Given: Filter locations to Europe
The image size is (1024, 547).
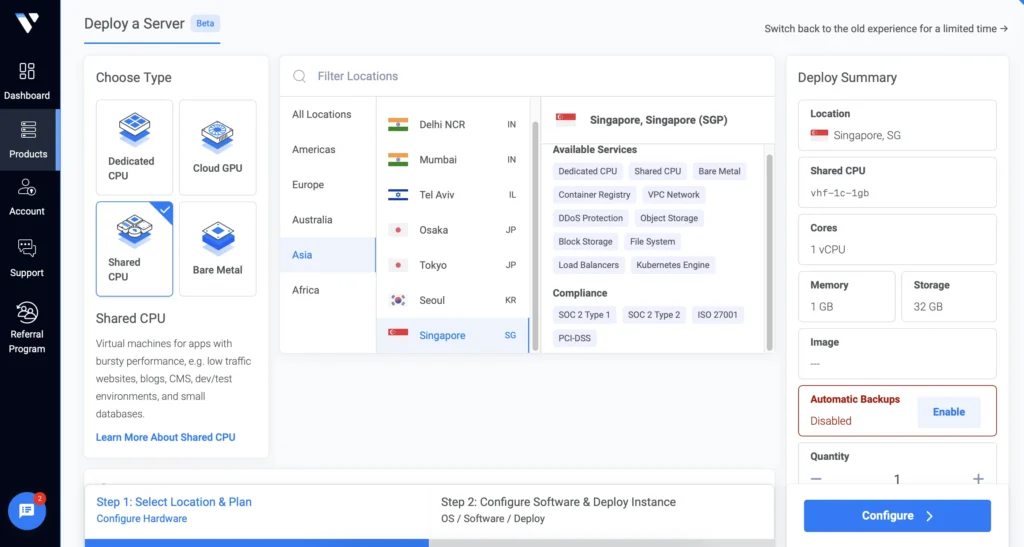Looking at the screenshot, I should tap(328, 185).
